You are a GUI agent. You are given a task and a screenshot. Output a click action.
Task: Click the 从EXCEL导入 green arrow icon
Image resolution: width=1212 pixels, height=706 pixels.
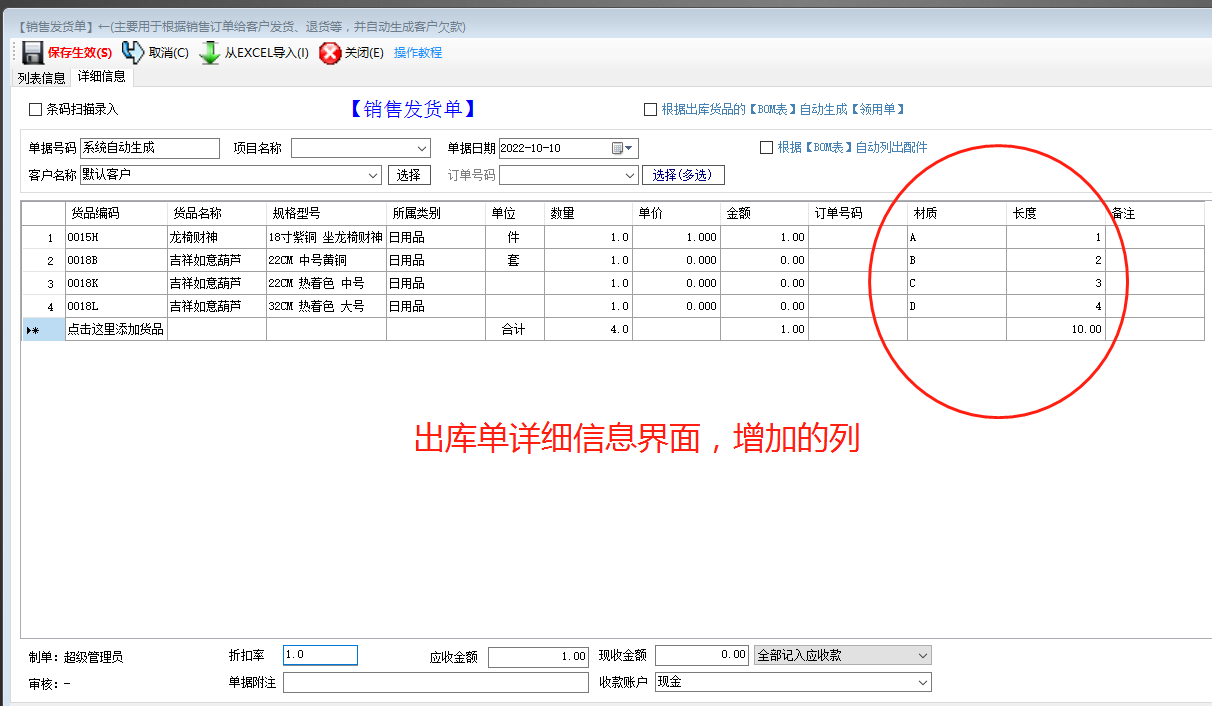[209, 52]
